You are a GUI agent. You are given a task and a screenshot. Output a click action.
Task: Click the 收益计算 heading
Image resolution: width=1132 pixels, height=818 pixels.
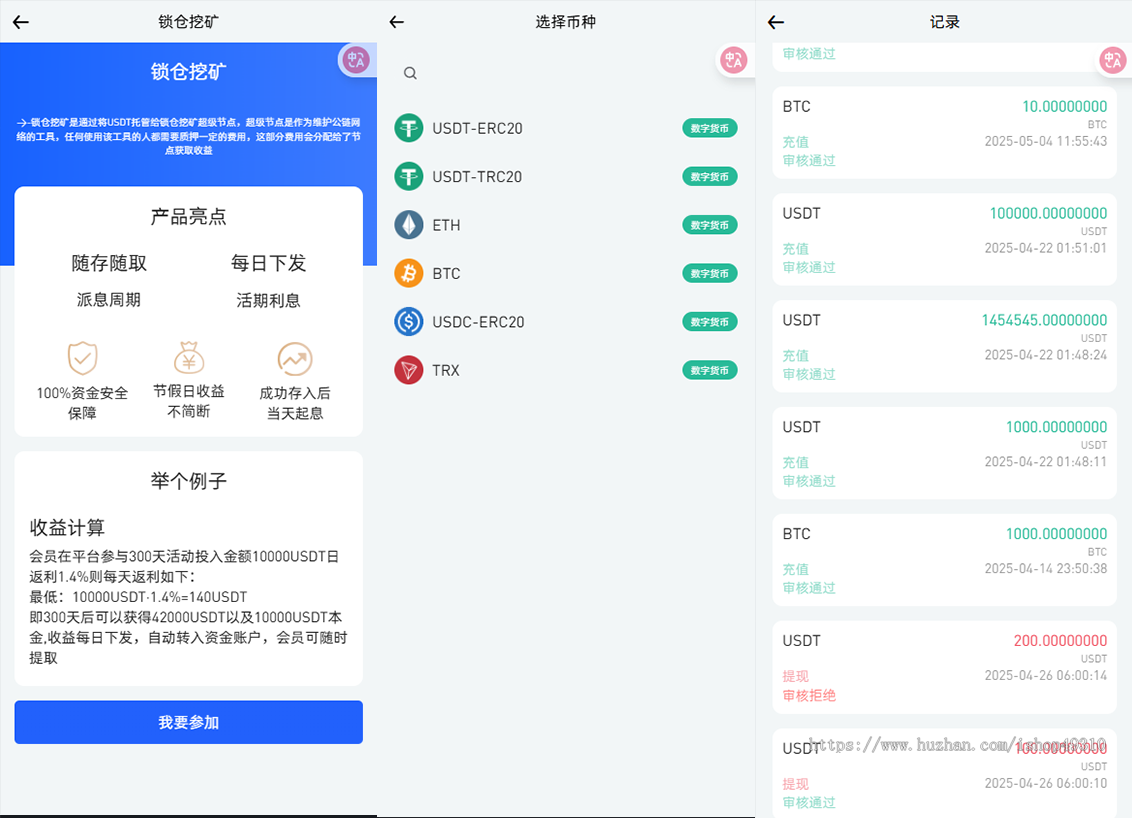pyautogui.click(x=67, y=528)
